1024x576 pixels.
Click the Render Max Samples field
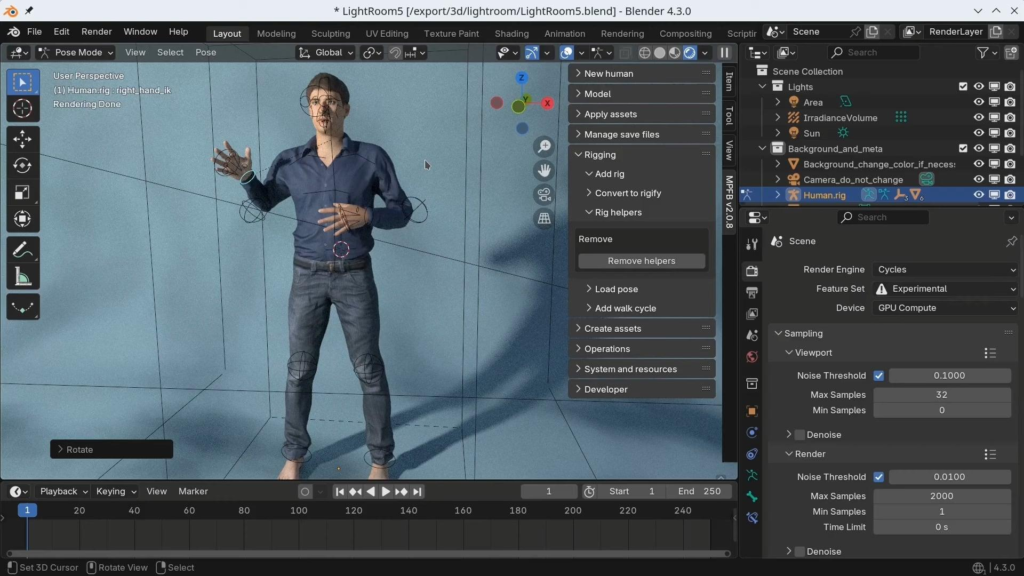941,496
